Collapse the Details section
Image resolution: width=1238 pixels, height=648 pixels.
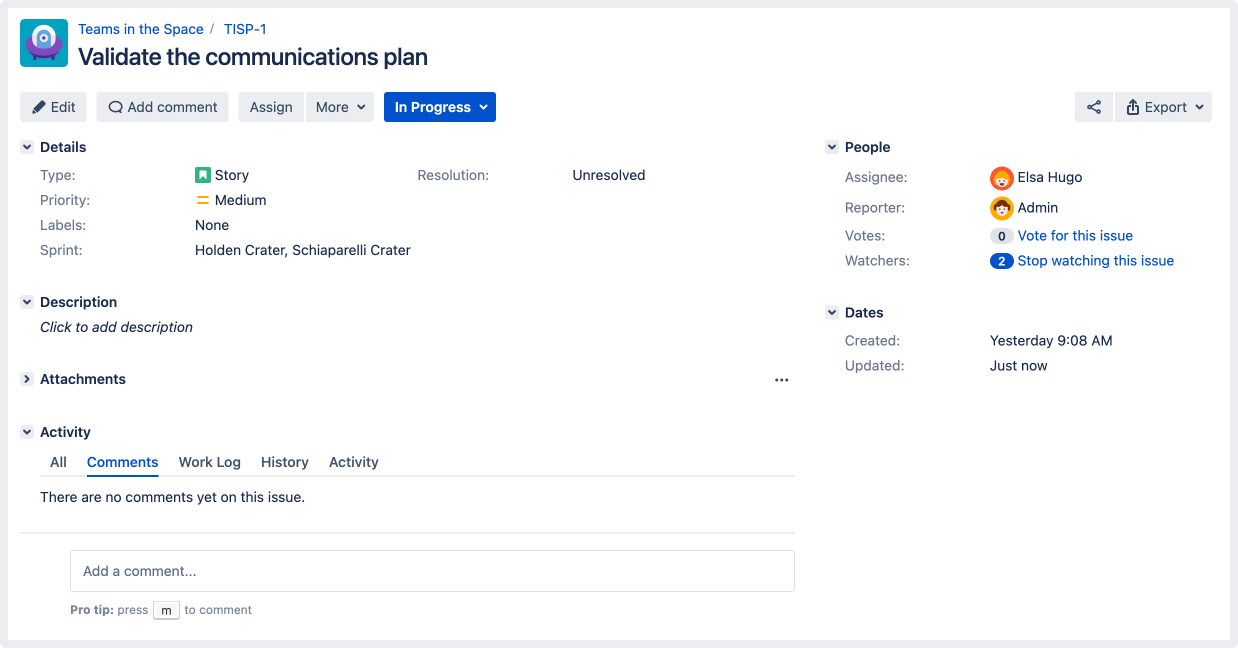tap(27, 147)
